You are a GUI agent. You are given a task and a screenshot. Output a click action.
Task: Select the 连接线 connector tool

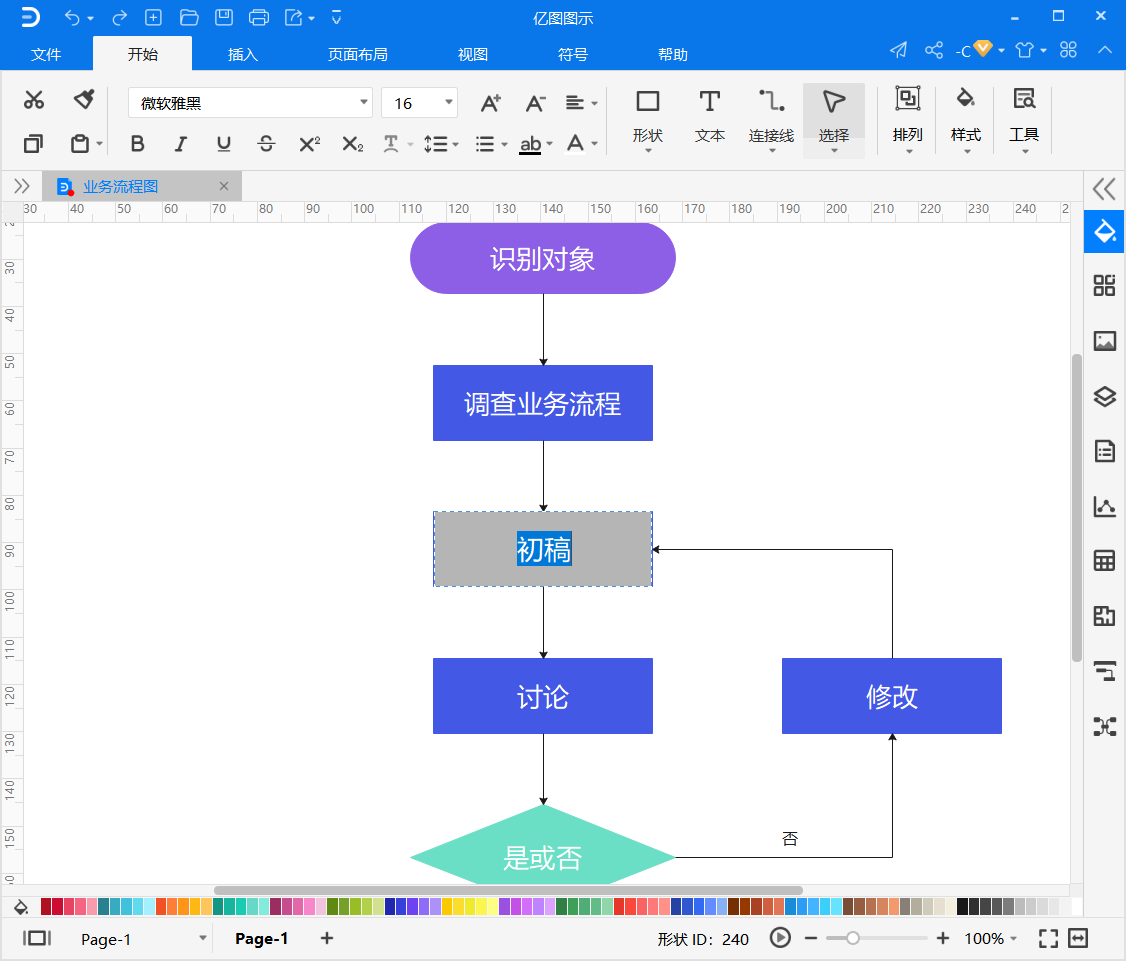tap(771, 119)
